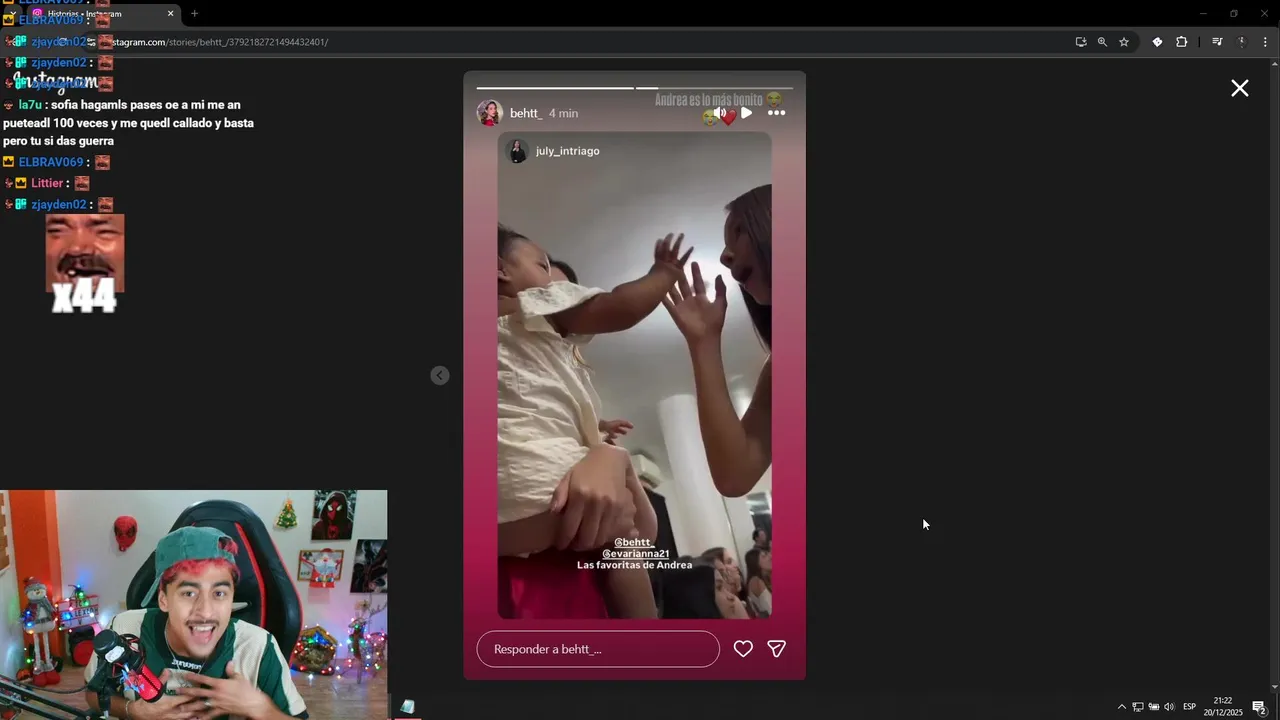
Task: Open the volume tray icon
Action: tap(1169, 707)
